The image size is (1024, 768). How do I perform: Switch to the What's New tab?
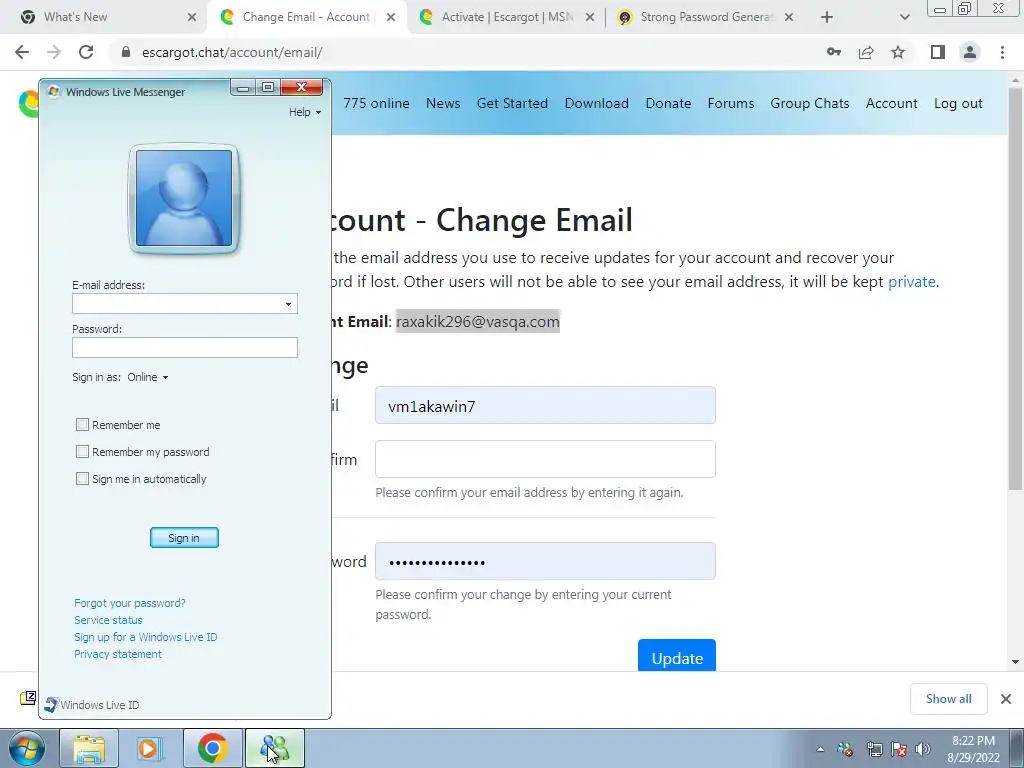click(104, 17)
